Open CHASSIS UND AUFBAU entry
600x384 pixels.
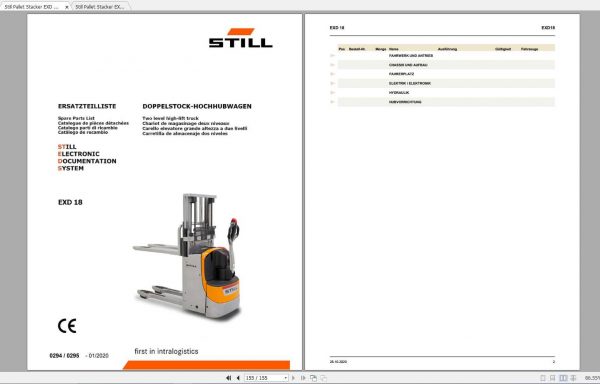click(408, 65)
